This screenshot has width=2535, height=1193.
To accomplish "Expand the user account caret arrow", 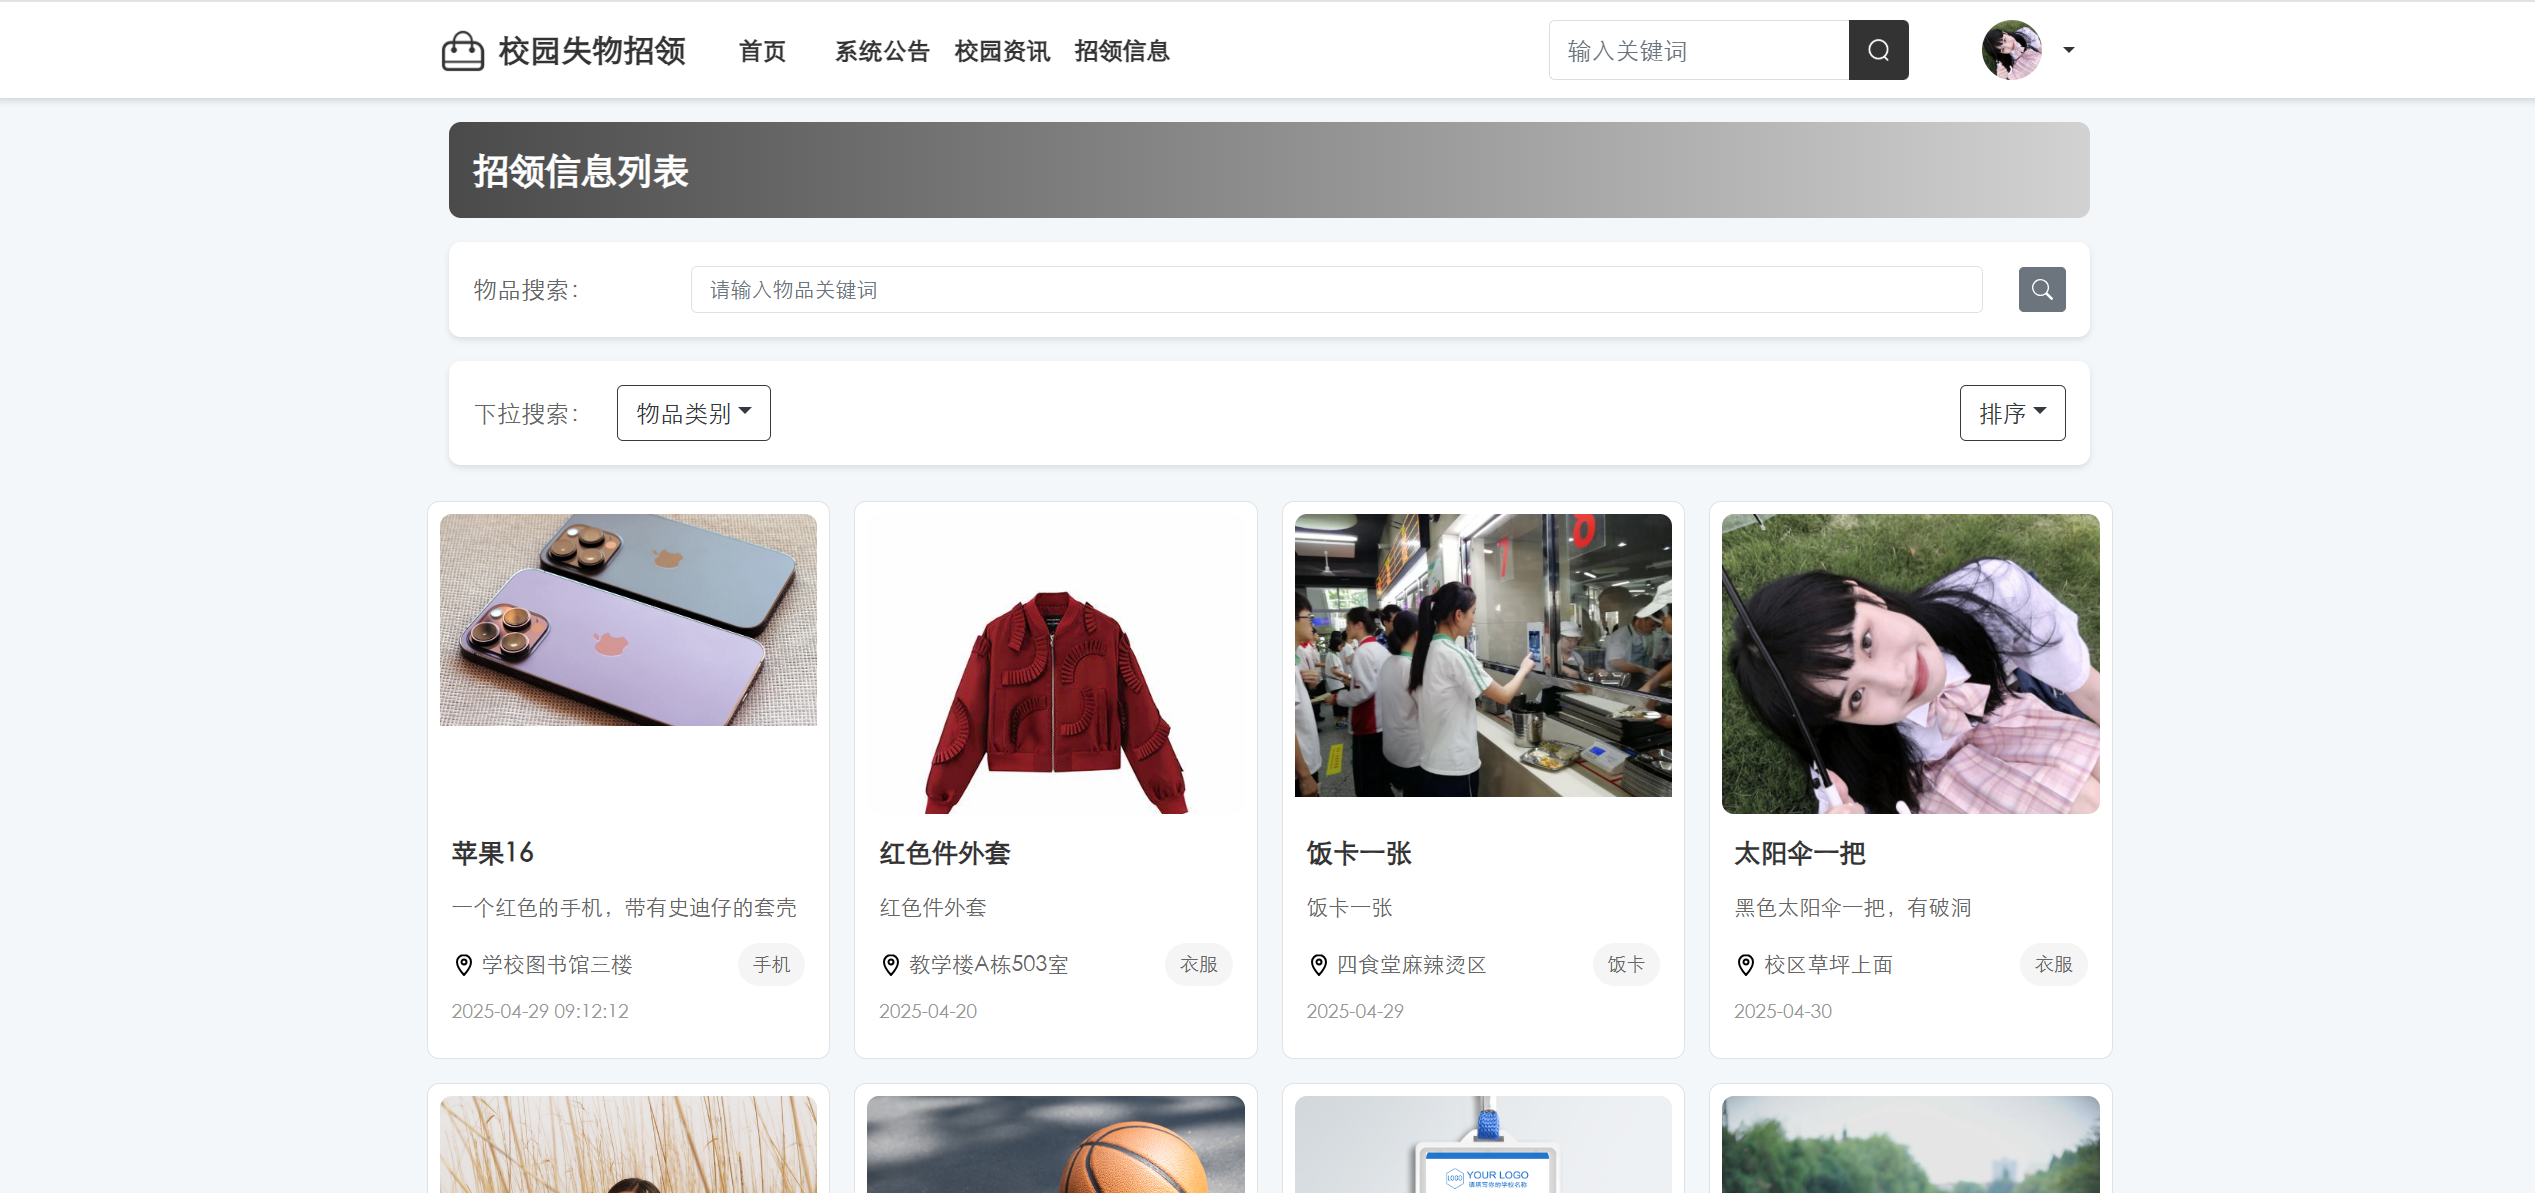I will 2069,50.
